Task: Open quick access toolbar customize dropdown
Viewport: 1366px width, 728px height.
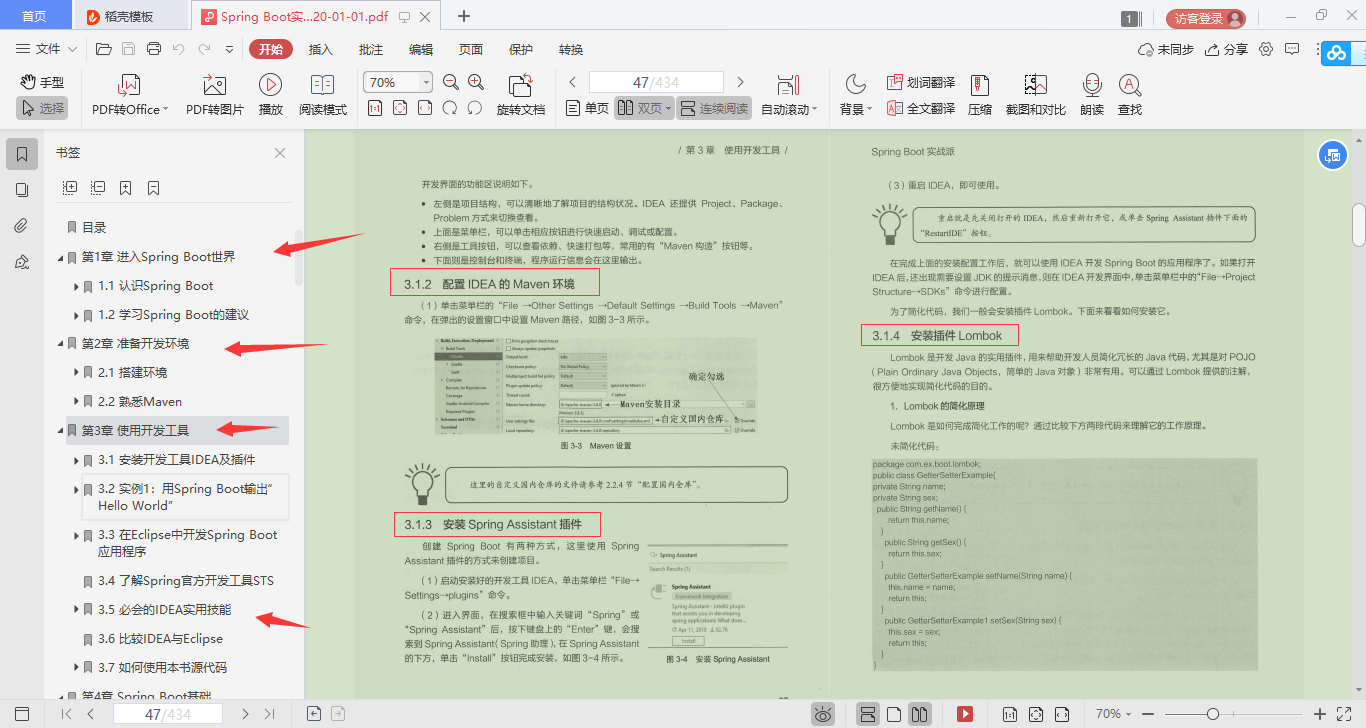Action: click(x=229, y=49)
